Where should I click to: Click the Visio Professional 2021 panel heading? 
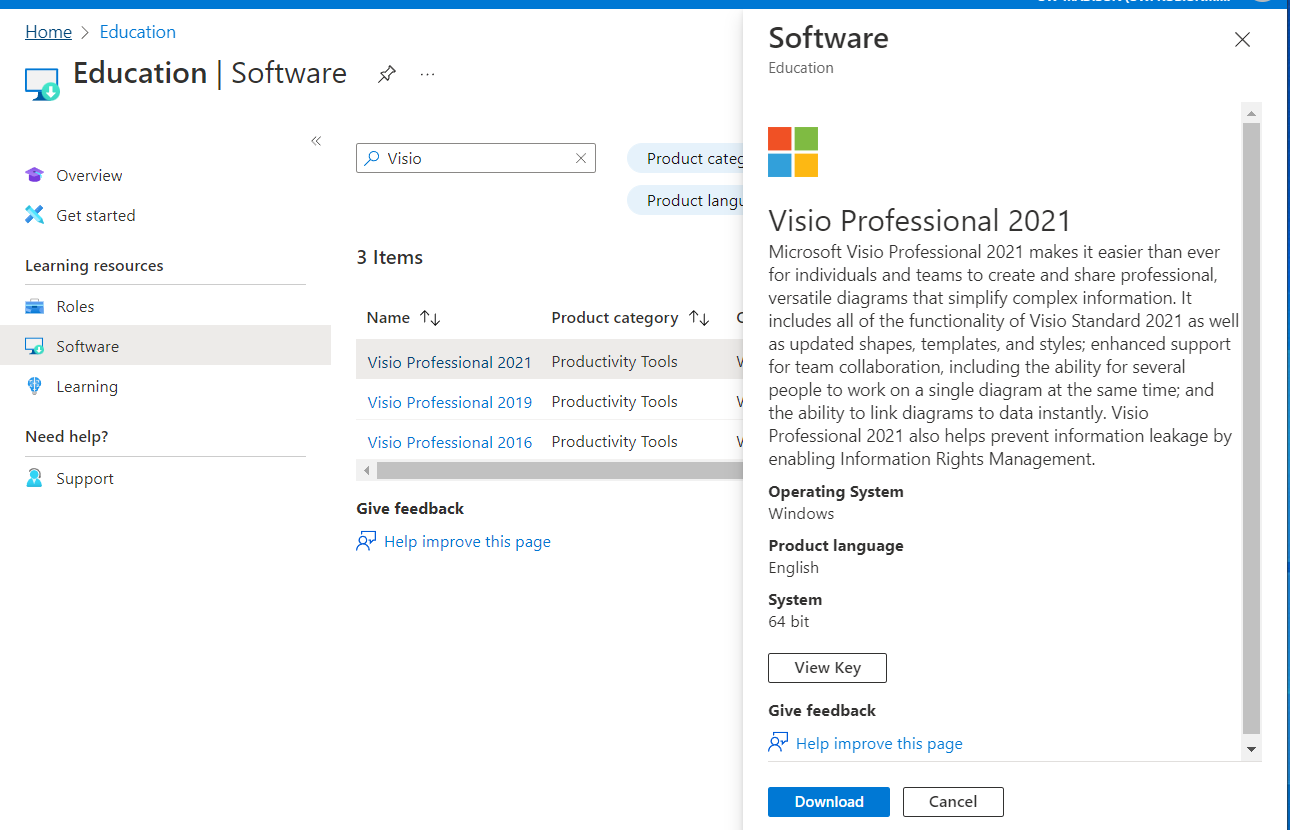pos(920,220)
